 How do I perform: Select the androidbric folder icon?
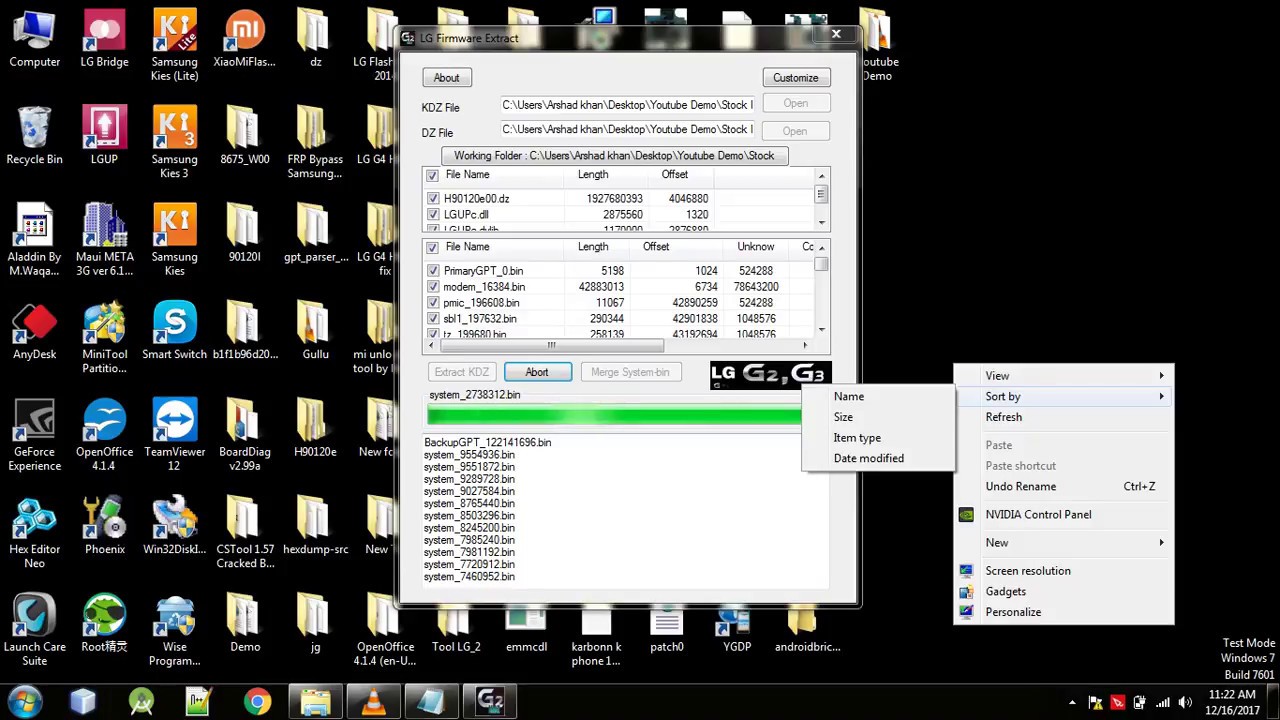[x=806, y=631]
